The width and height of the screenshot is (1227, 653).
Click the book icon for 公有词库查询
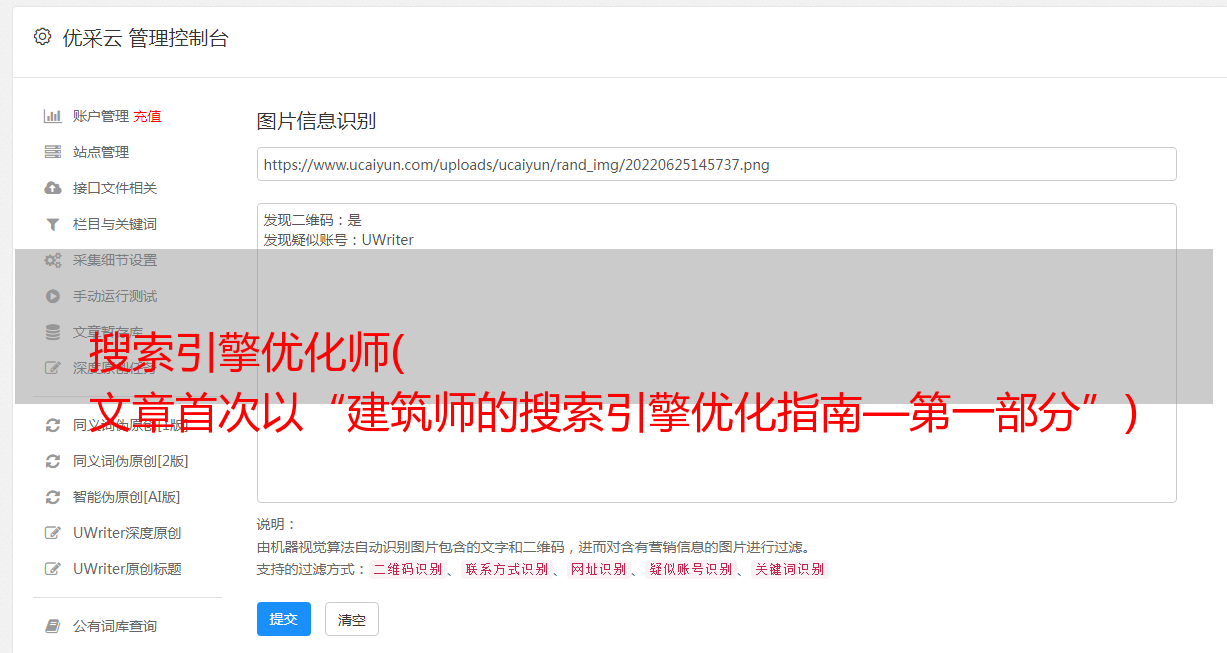53,626
